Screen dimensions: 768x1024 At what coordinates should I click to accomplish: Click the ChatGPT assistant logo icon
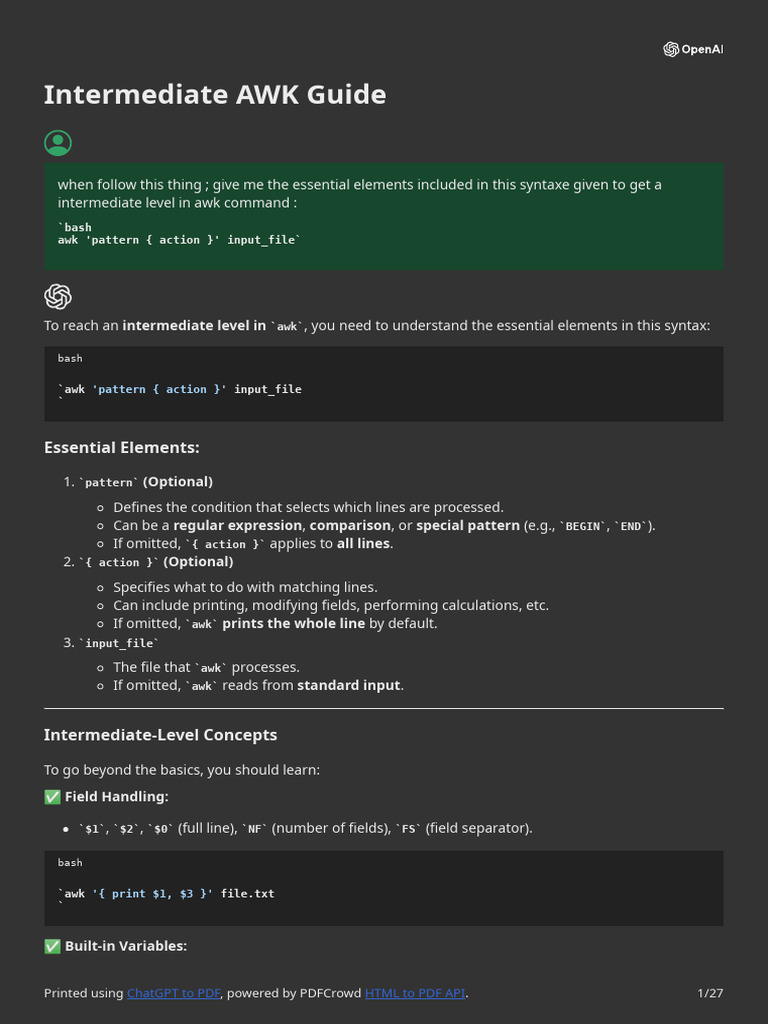click(58, 297)
